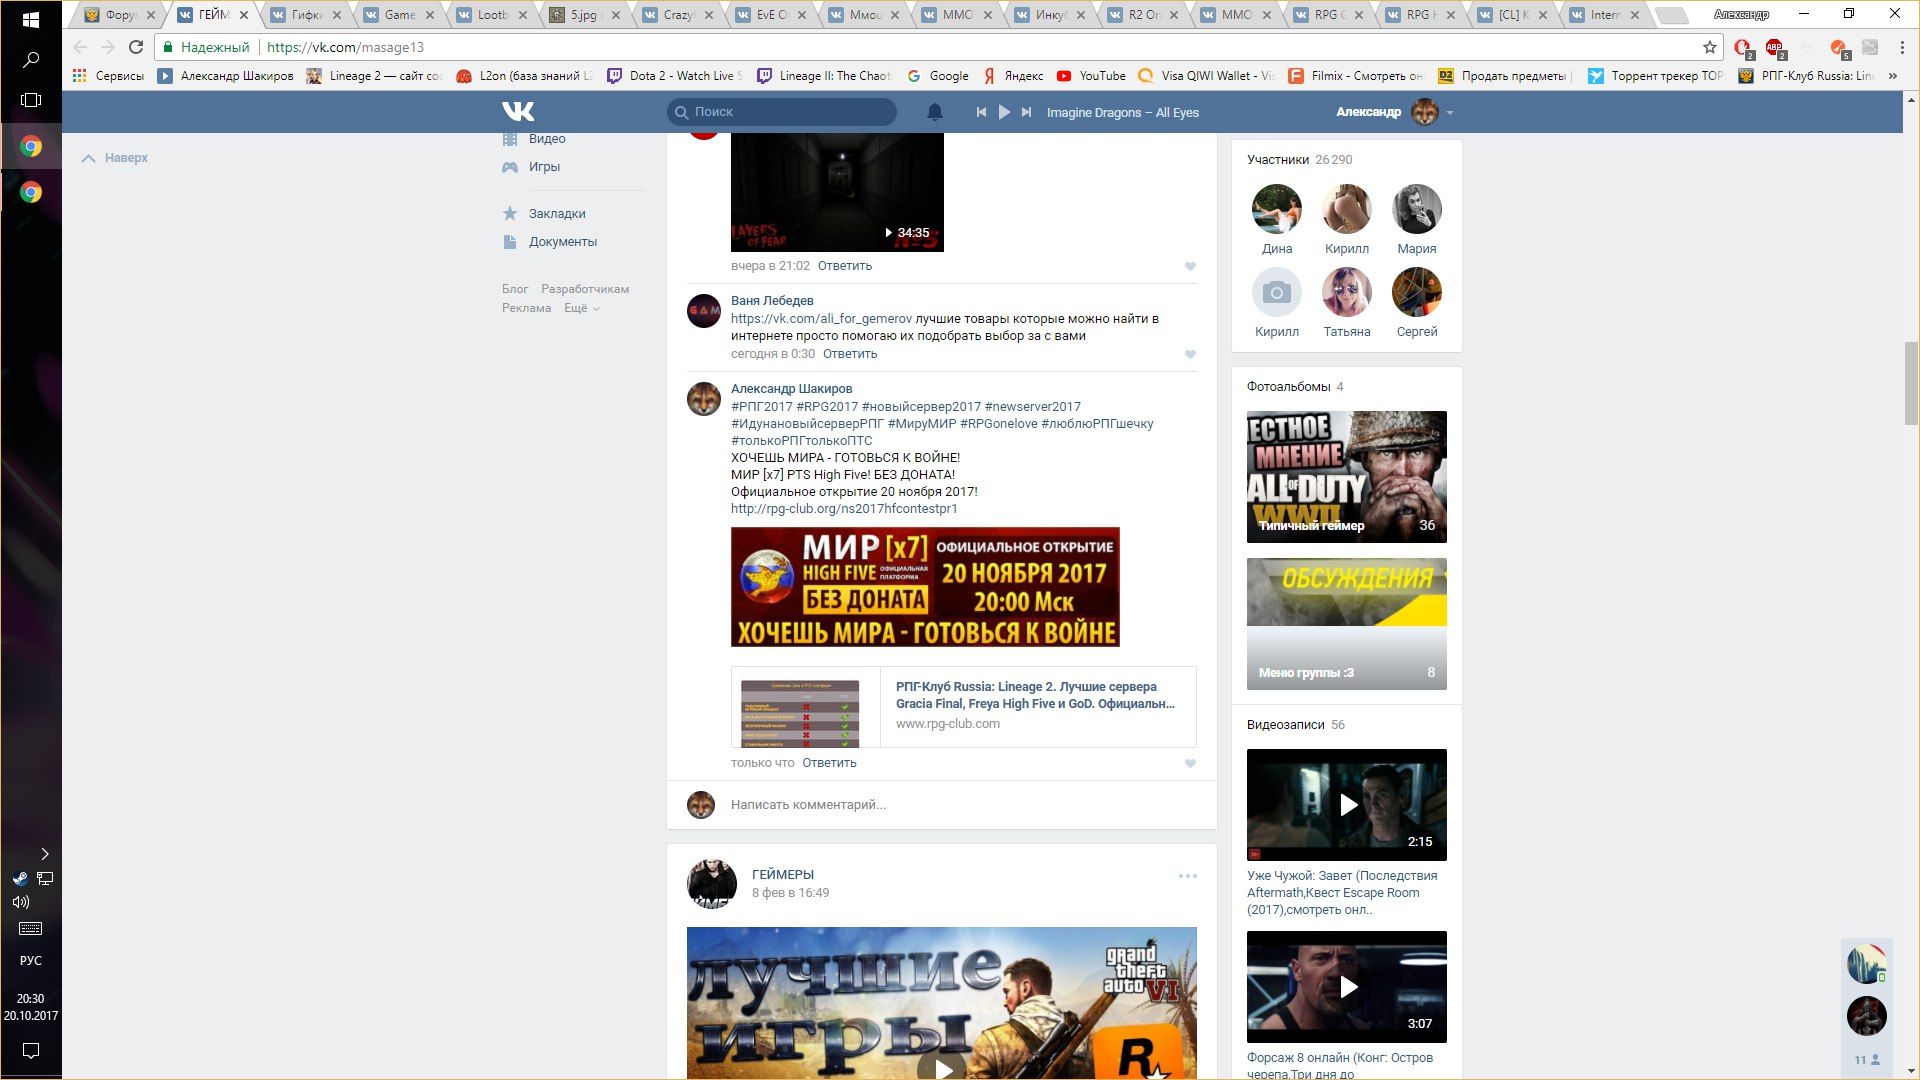Expand the Ещё footer dropdown
Viewport: 1920px width, 1080px height.
[582, 308]
